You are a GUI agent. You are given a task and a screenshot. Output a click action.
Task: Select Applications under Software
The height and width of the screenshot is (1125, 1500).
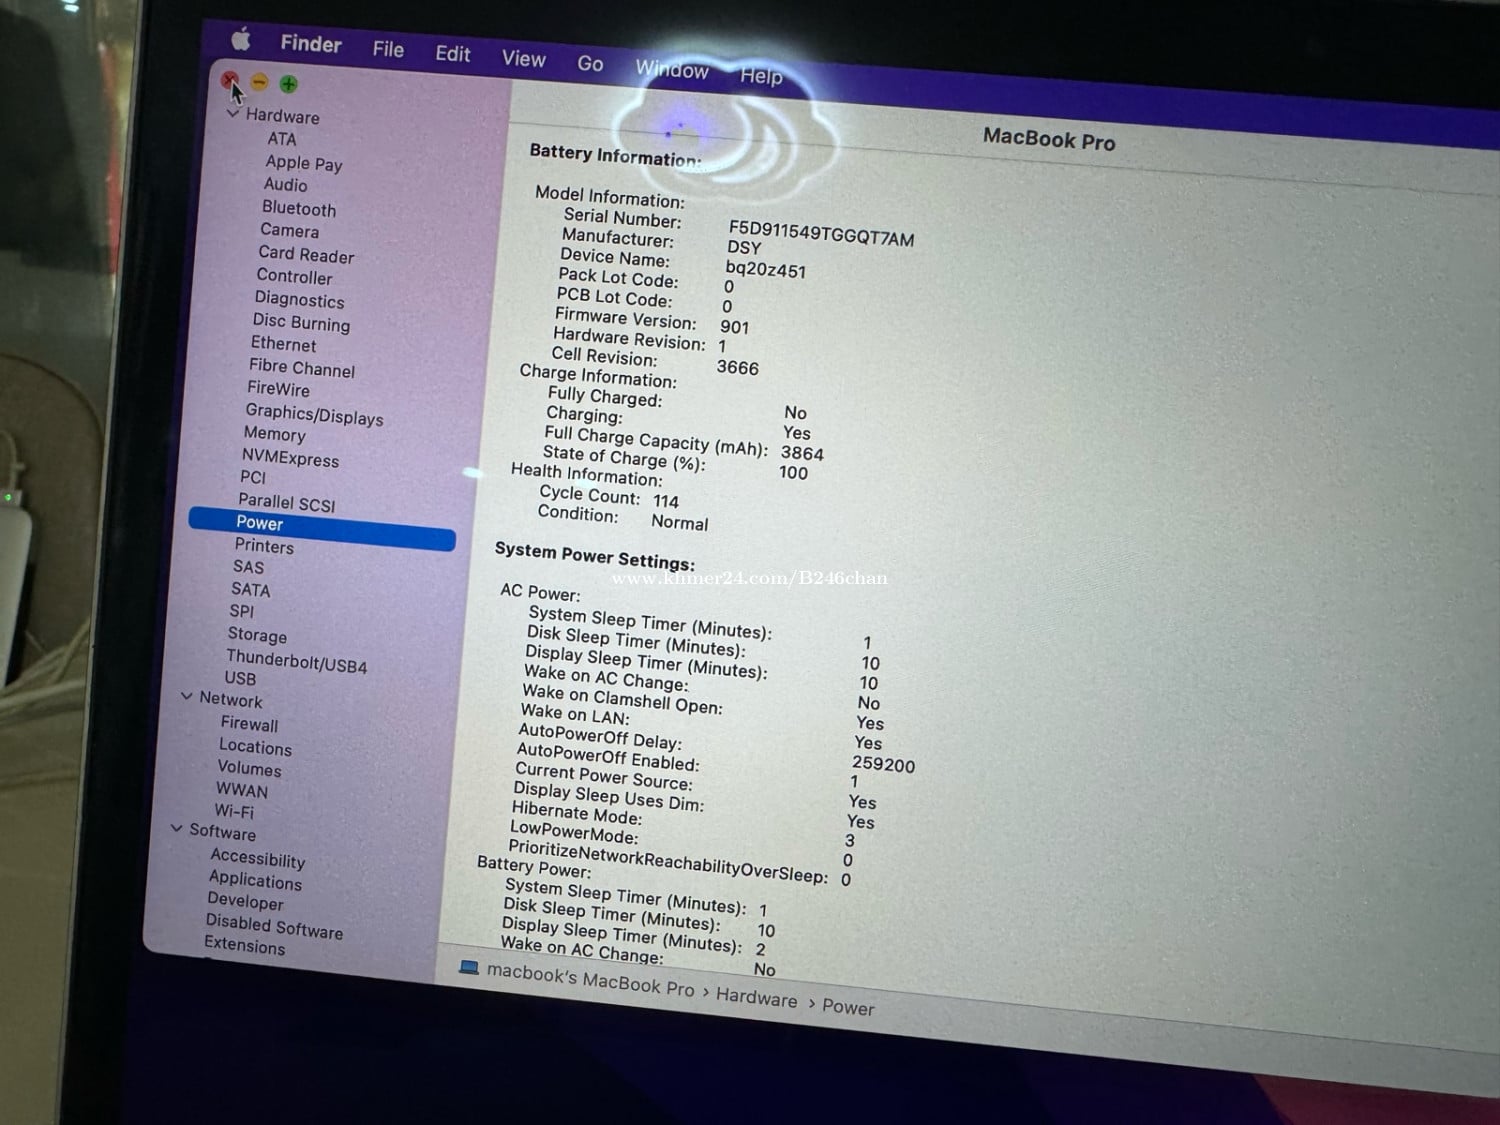255,880
